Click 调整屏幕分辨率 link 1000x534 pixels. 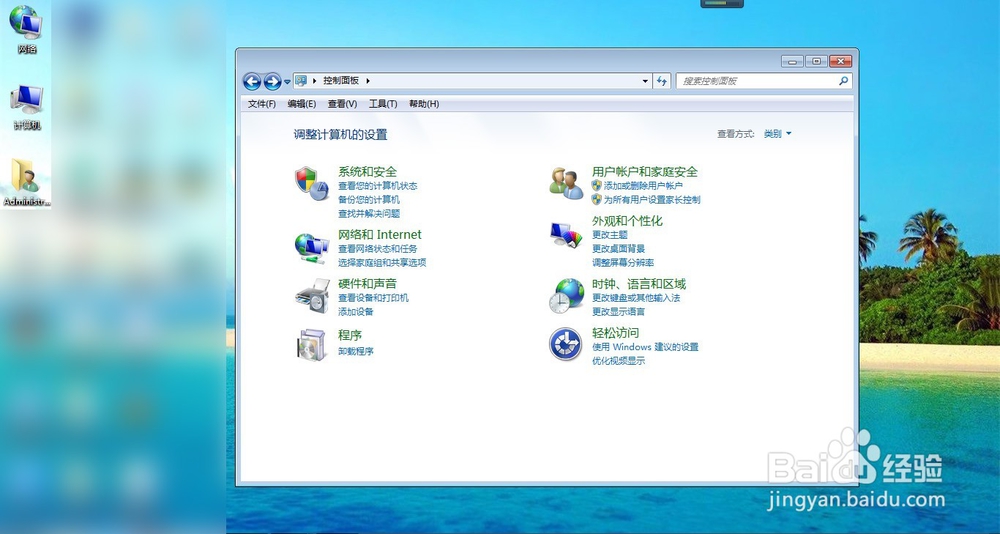[623, 263]
